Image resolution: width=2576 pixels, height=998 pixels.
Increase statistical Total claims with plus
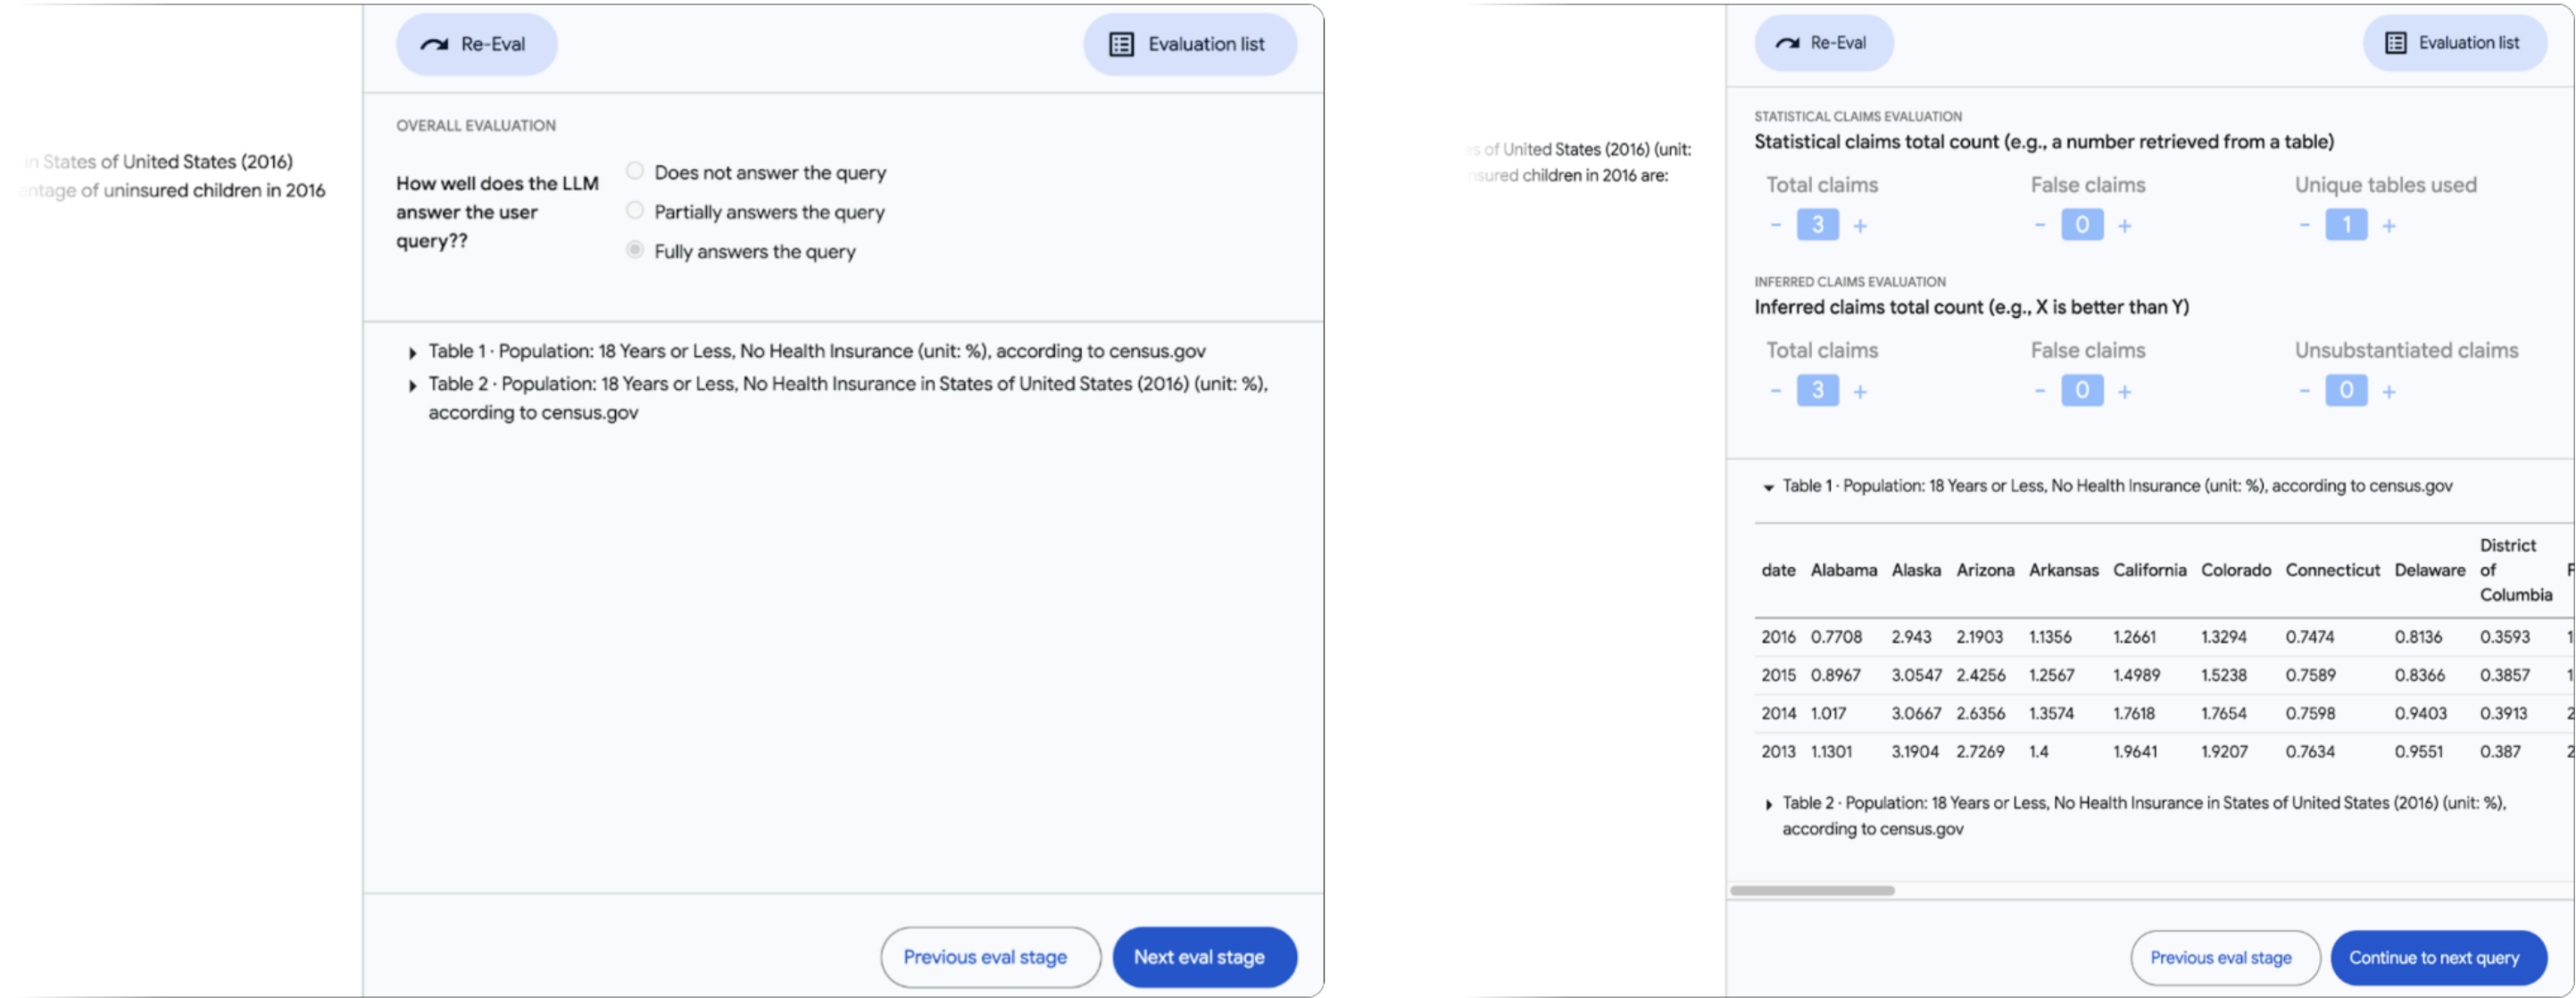(1860, 226)
